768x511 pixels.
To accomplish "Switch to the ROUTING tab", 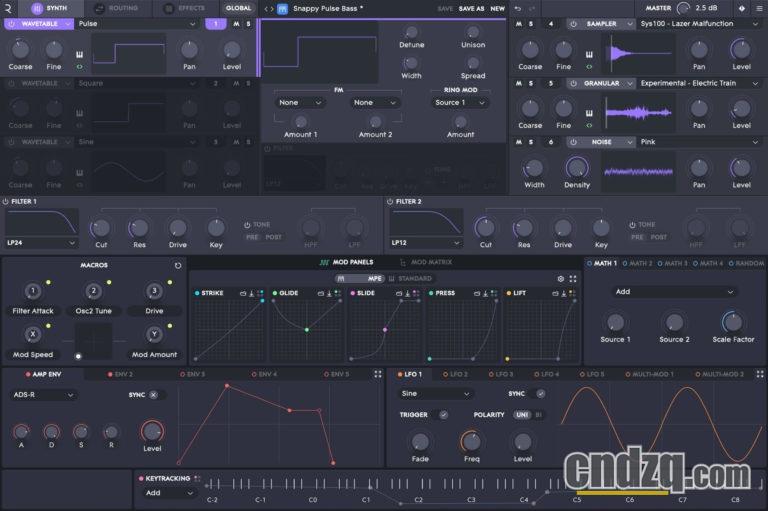I will coord(117,8).
